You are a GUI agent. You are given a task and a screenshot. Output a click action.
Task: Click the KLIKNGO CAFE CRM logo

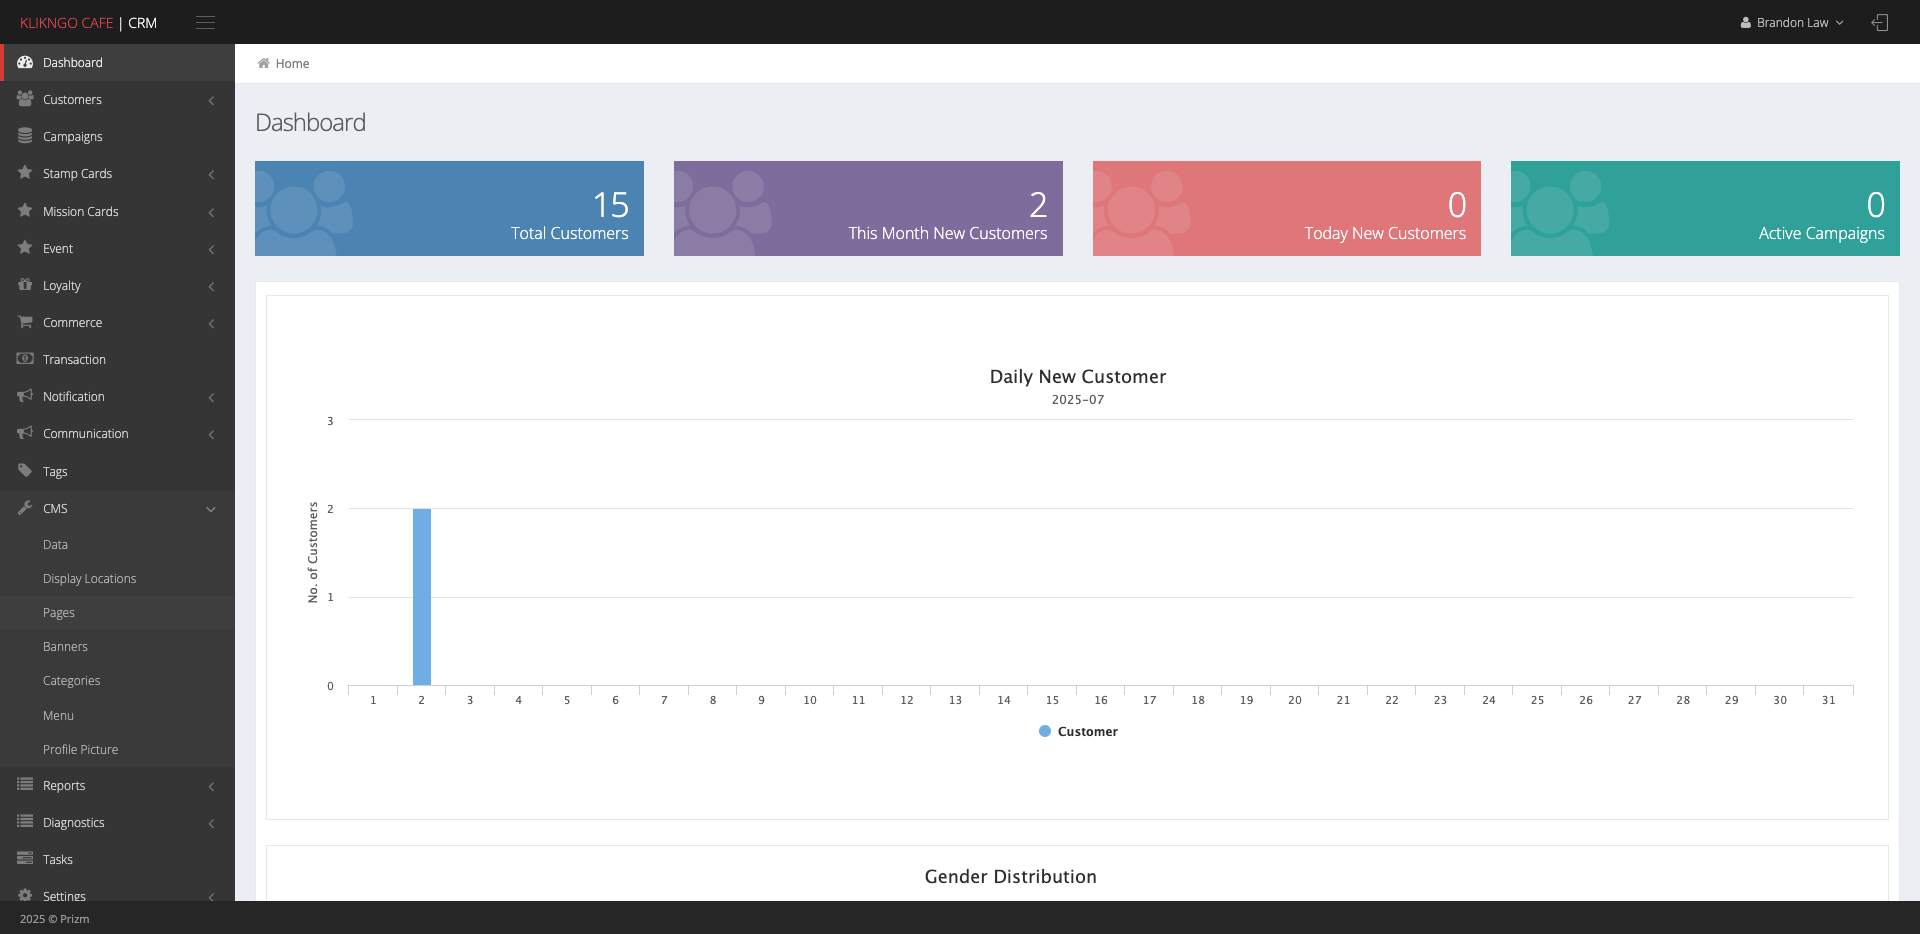coord(88,22)
